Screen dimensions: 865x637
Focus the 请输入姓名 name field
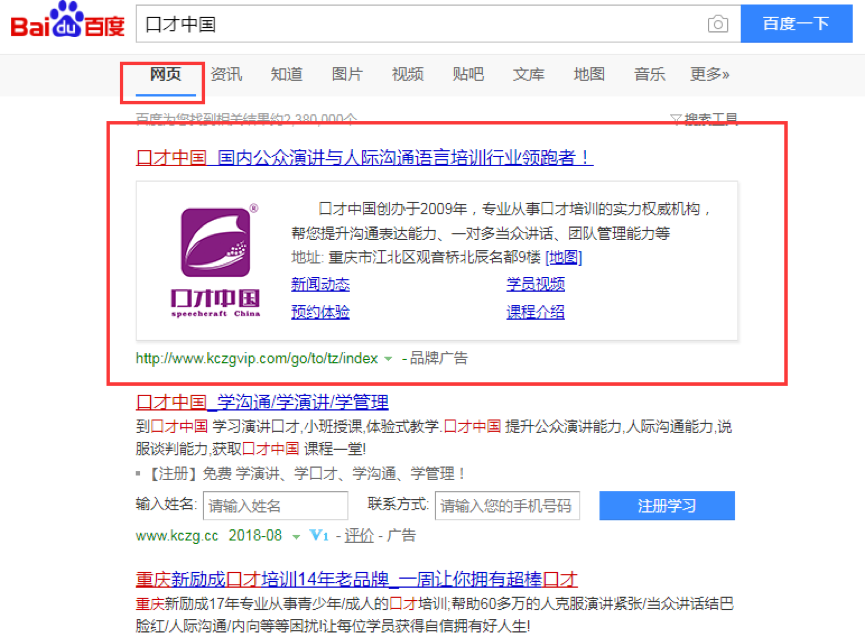275,506
